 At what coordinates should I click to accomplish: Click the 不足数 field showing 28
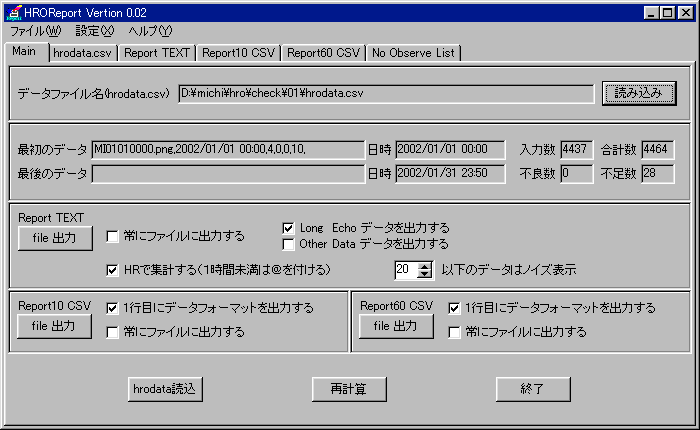click(x=658, y=174)
